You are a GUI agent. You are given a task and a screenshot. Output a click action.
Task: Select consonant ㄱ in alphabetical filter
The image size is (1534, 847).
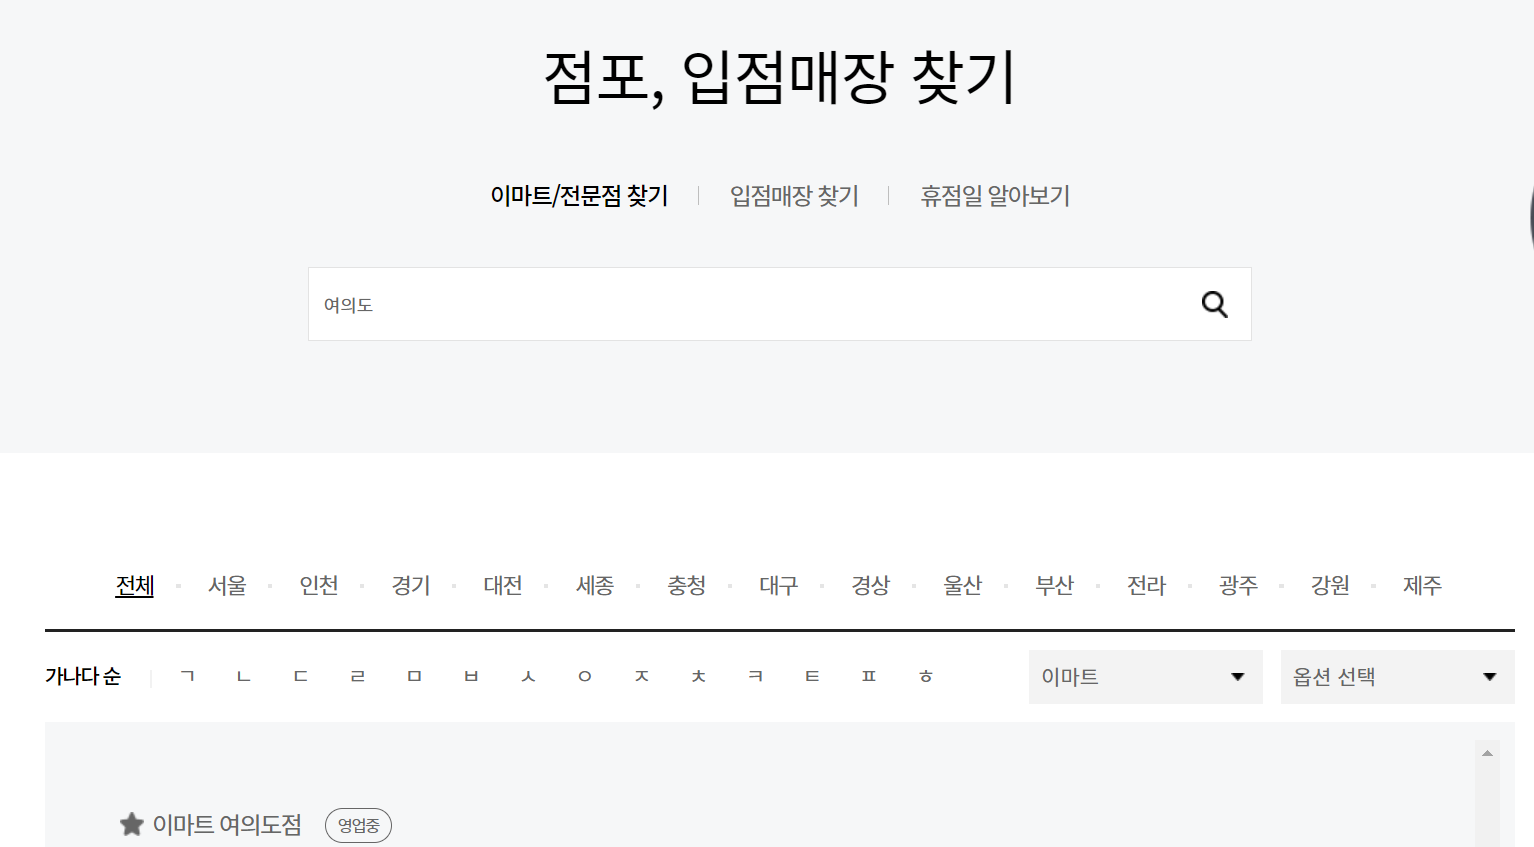[x=187, y=676]
